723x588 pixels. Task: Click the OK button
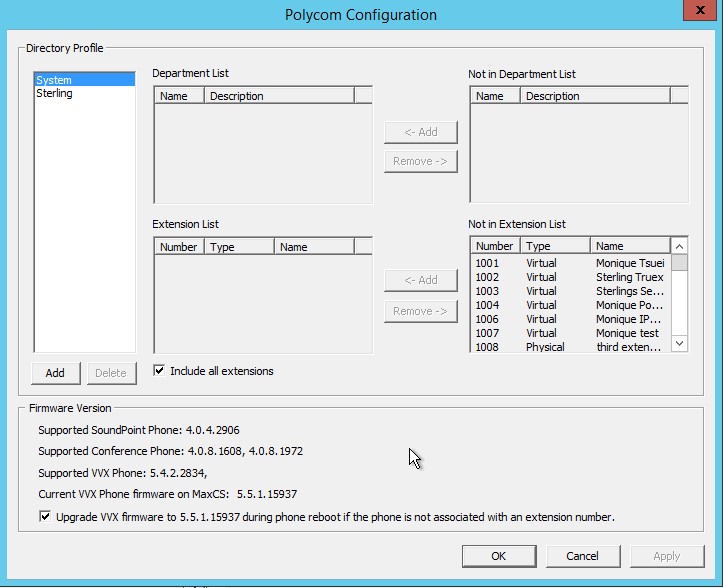pyautogui.click(x=499, y=556)
